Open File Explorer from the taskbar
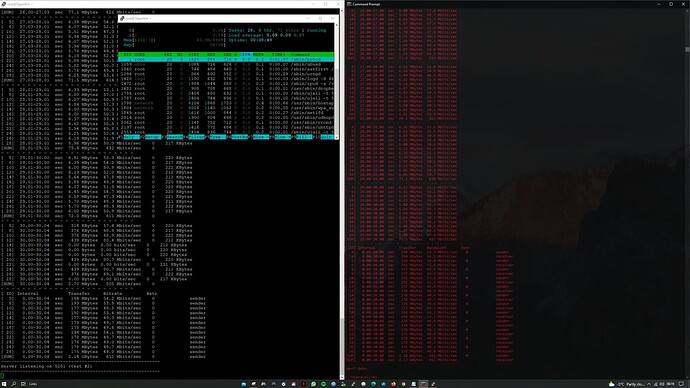The height and width of the screenshot is (388, 690). [x=243, y=384]
